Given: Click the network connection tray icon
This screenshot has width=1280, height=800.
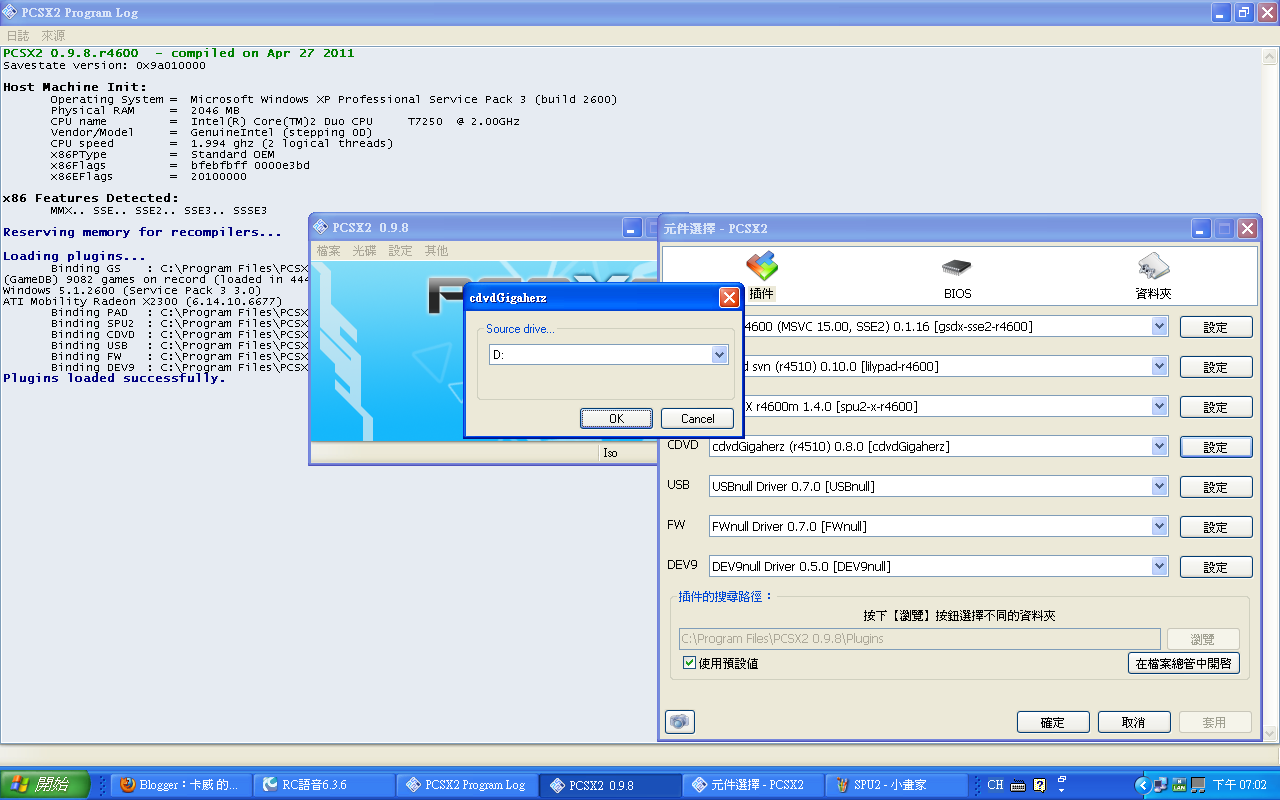Looking at the screenshot, I should click(1160, 785).
